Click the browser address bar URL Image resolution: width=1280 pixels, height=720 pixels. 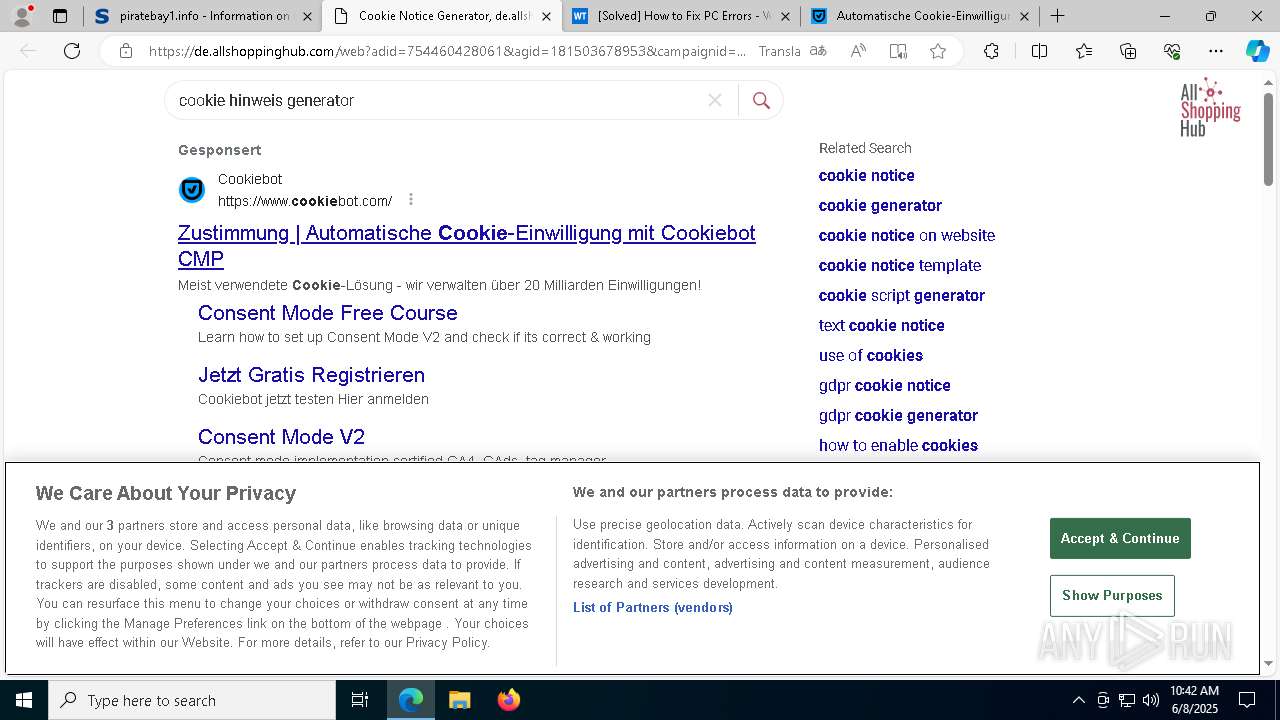click(447, 51)
